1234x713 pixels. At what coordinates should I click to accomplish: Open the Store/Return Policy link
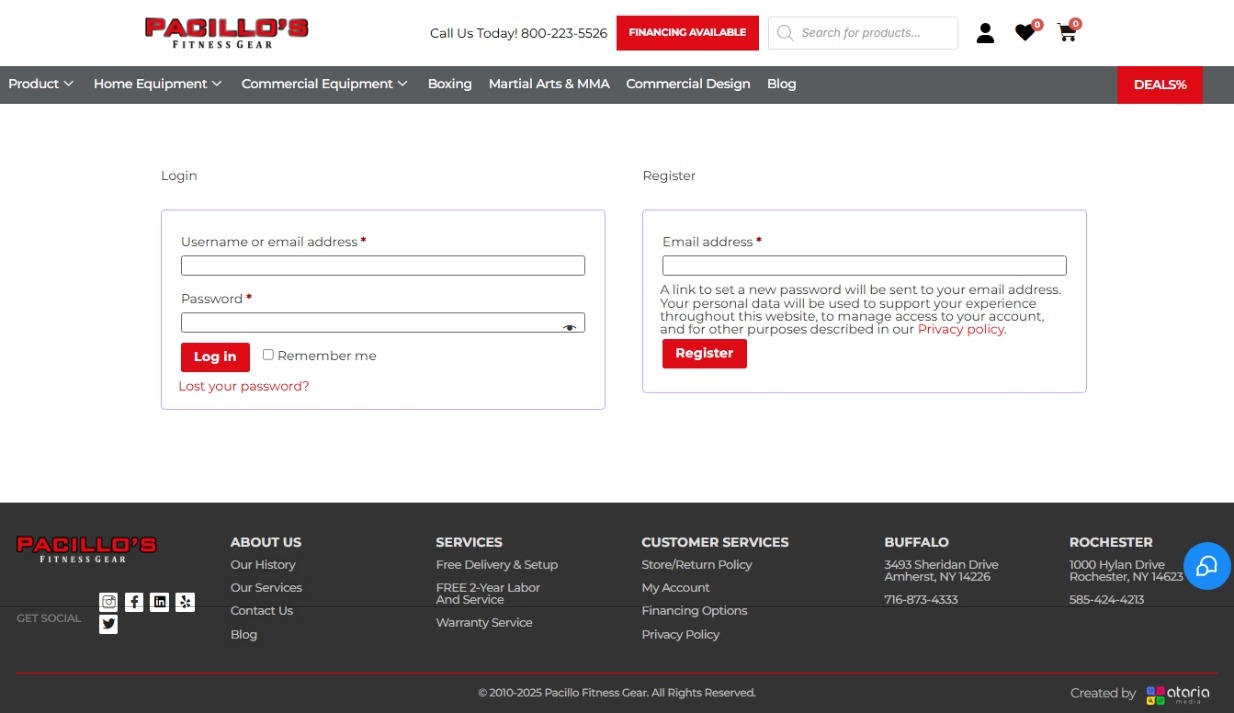coord(697,565)
